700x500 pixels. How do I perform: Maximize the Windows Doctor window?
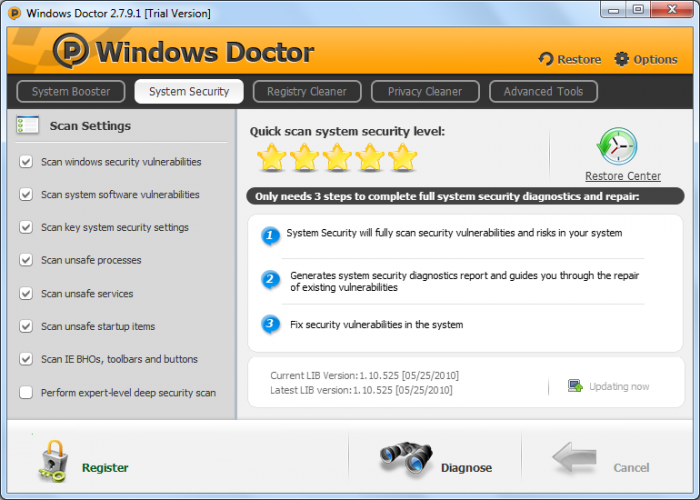tap(638, 10)
